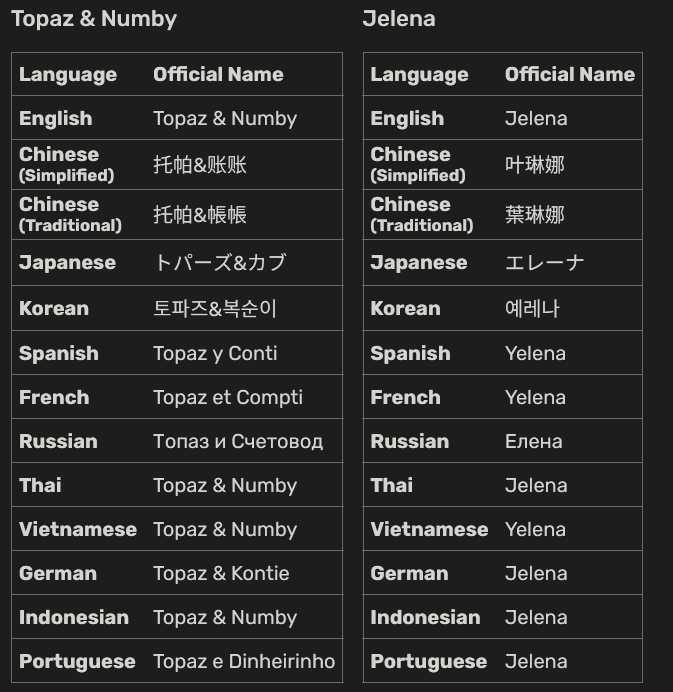Select Traditional Chinese name 葉琳娜
The height and width of the screenshot is (692, 673).
coord(534,215)
